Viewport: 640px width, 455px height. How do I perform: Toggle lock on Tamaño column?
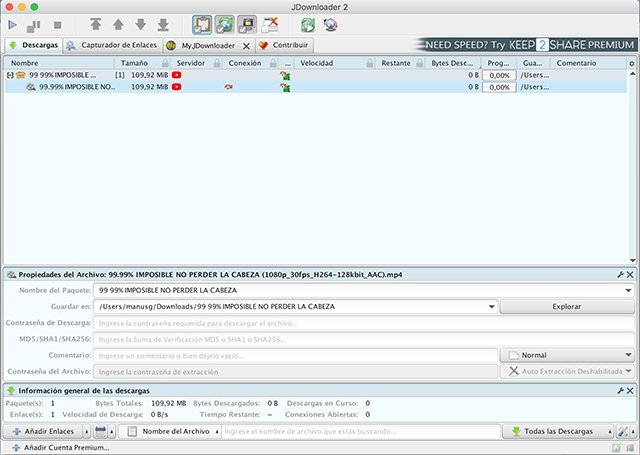point(165,63)
